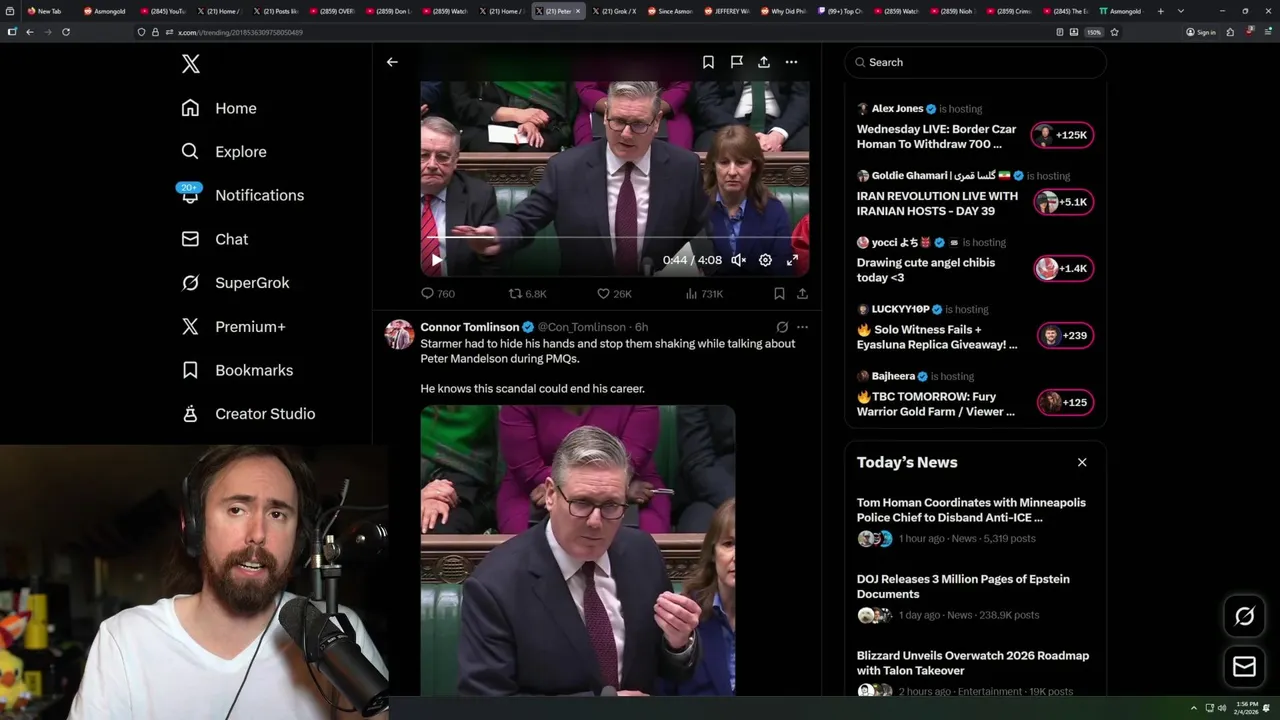Viewport: 1280px width, 720px height.
Task: Open 'Wednesday LIVE: Border Czar Homan' space title
Action: coord(936,136)
